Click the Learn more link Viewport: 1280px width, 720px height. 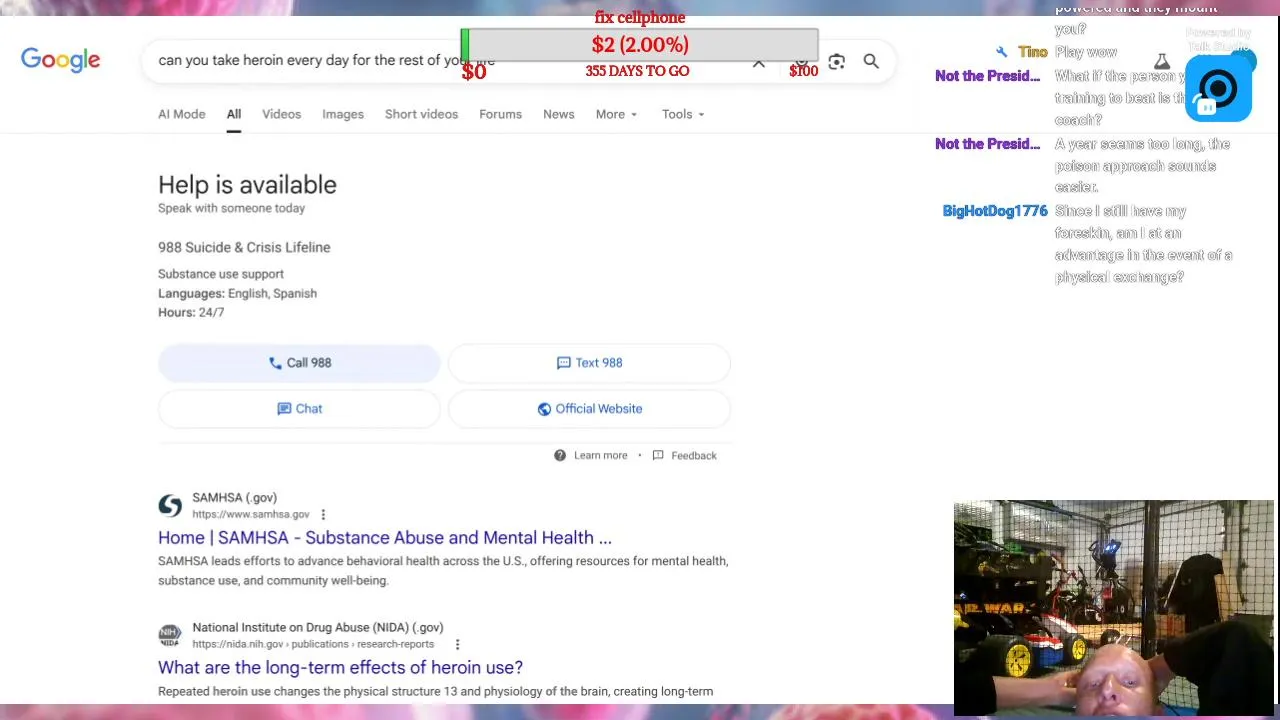[600, 455]
